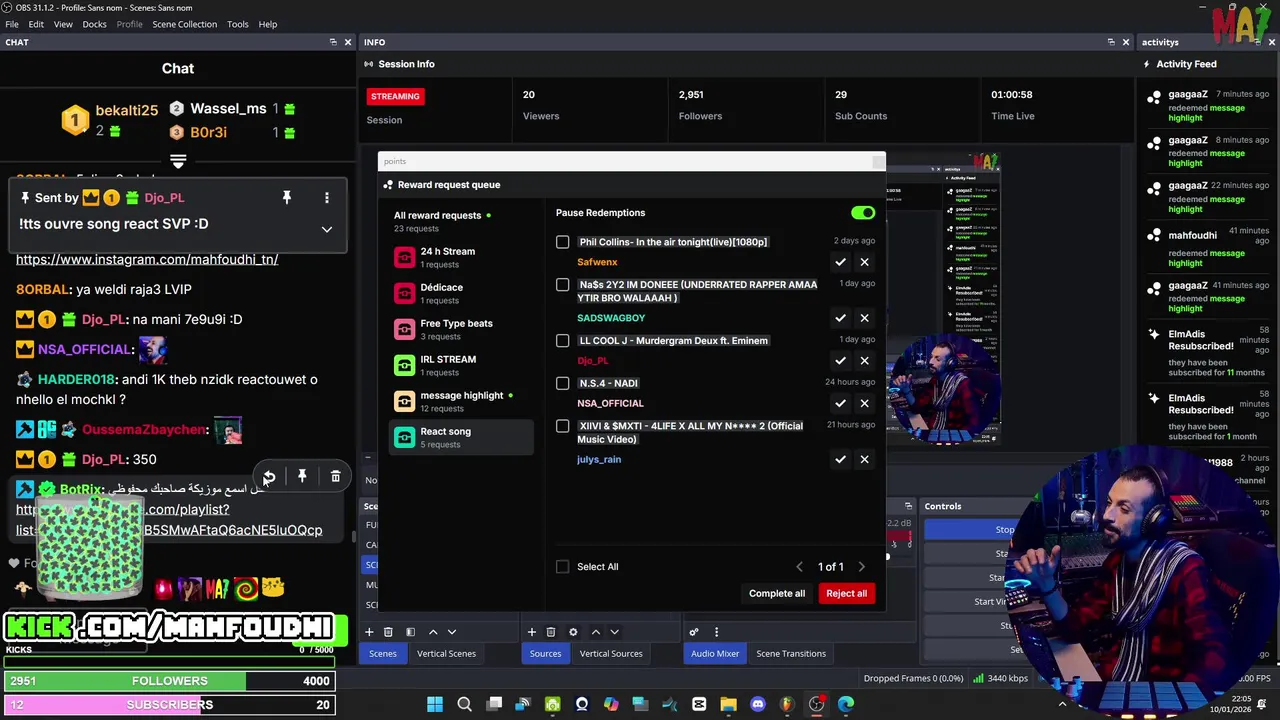This screenshot has height=720, width=1280.
Task: Collapse the chat leaderboard handle
Action: [178, 160]
